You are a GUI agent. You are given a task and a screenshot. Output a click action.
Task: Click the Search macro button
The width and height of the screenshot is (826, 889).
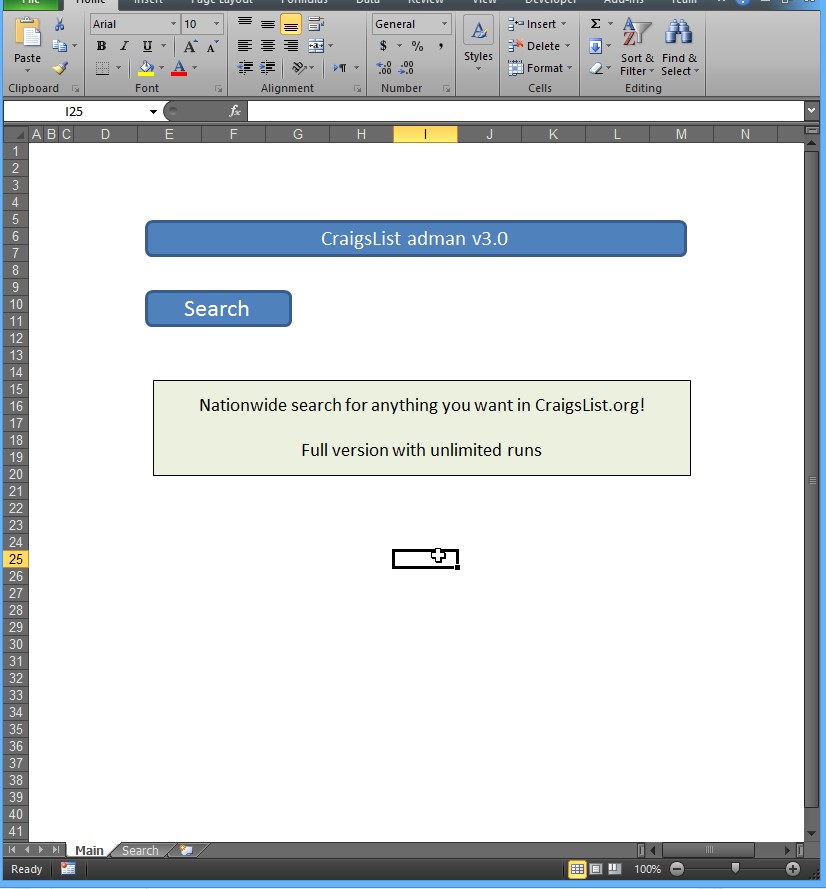[x=218, y=308]
